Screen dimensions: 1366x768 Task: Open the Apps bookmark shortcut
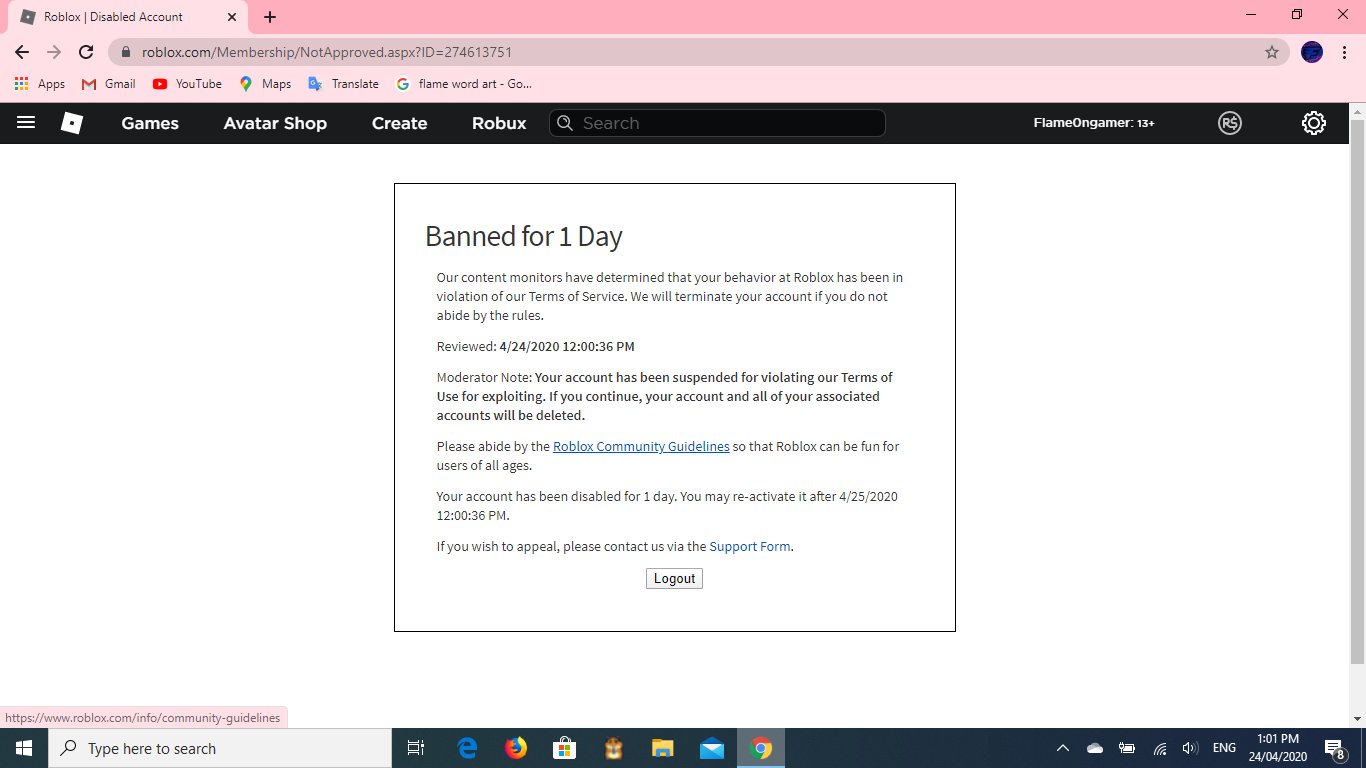tap(40, 84)
